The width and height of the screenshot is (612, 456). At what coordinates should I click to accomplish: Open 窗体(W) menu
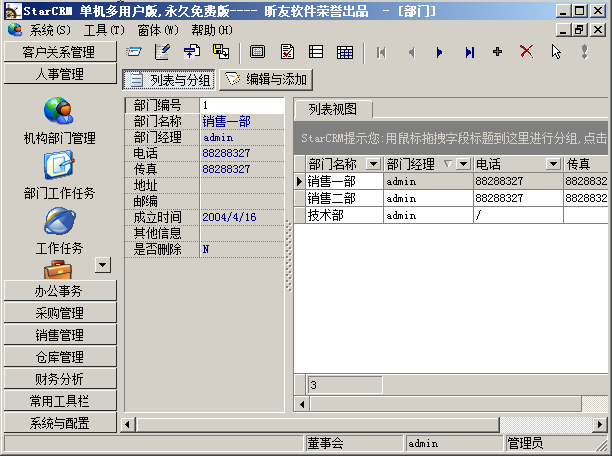(158, 30)
